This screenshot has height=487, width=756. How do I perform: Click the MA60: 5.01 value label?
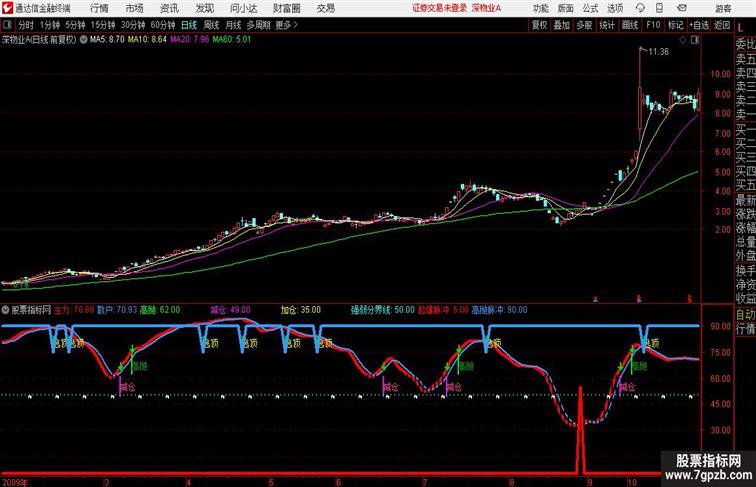[232, 40]
